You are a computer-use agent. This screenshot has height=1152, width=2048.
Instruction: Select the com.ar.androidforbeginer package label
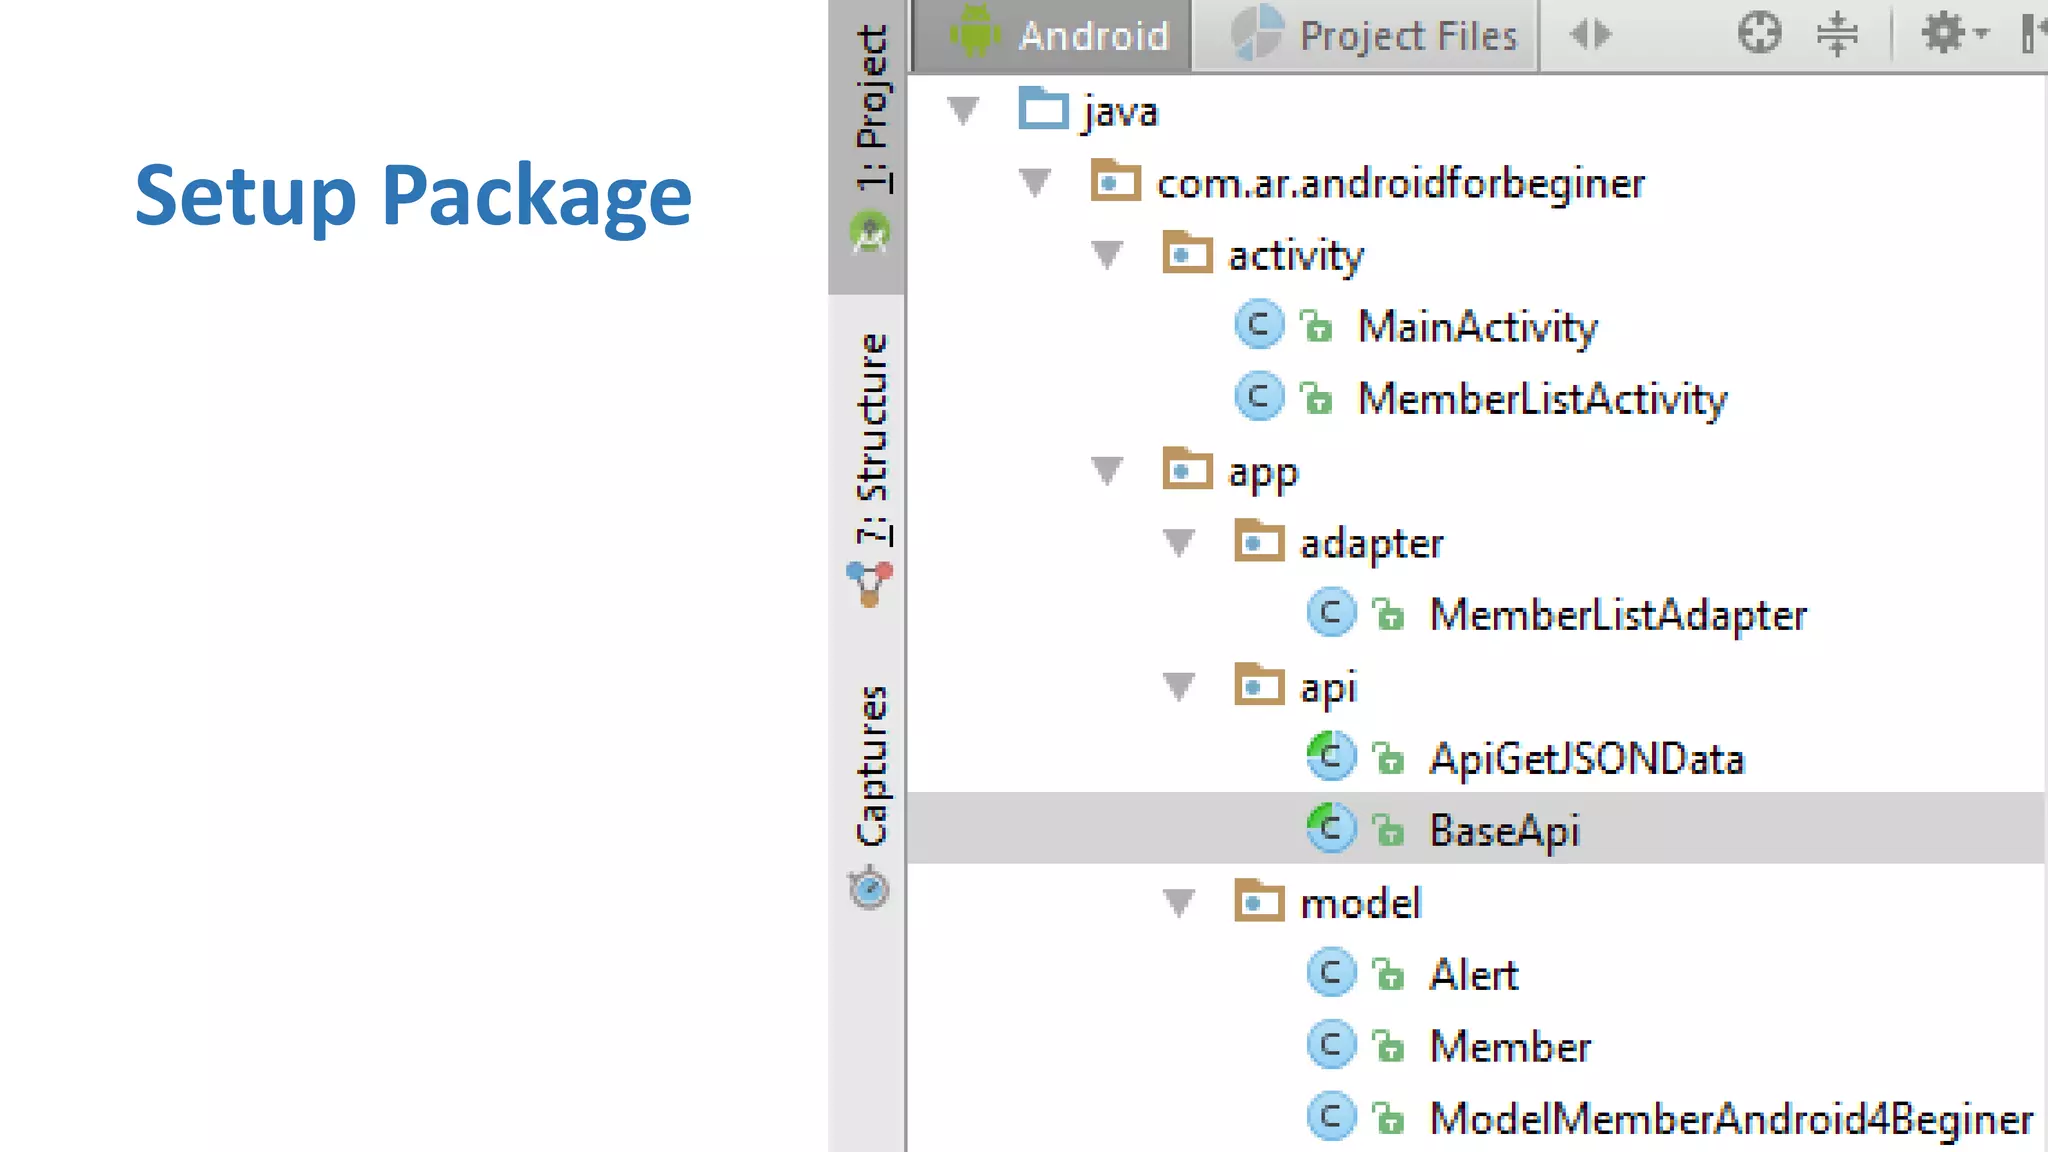[1401, 184]
